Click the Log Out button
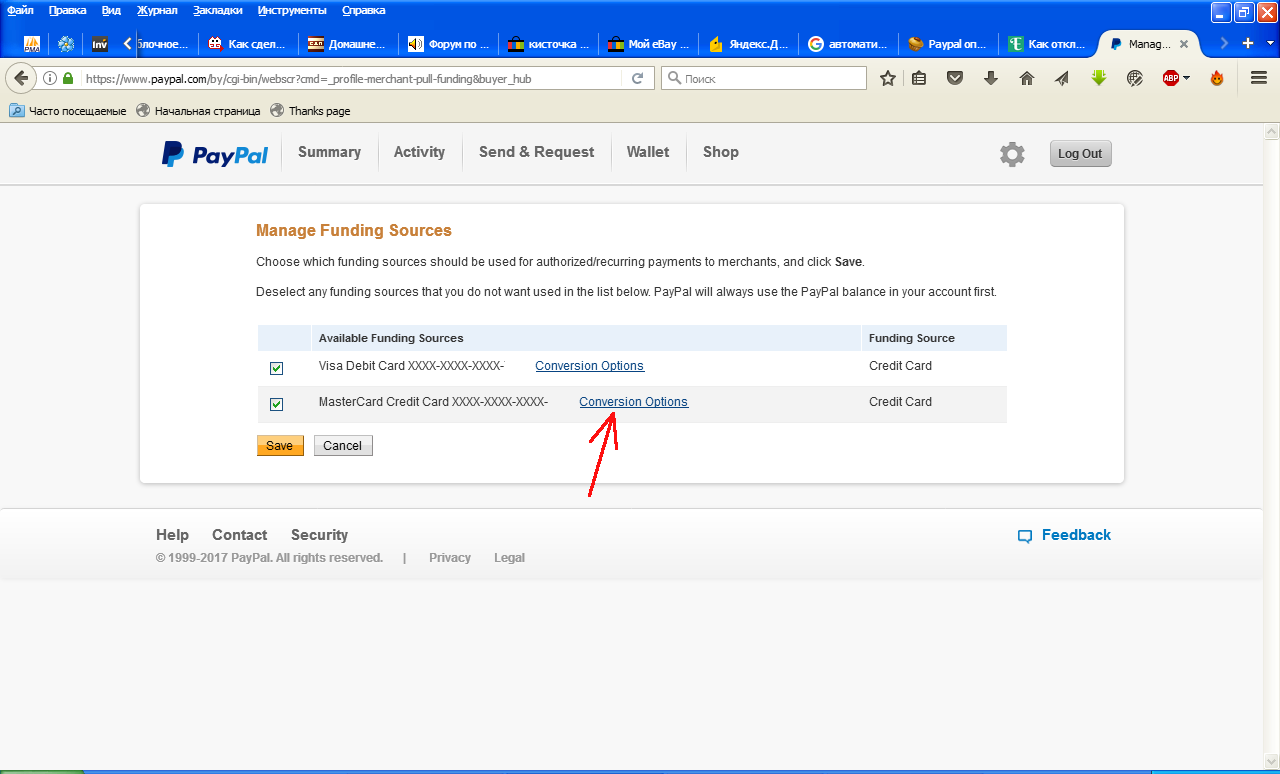Viewport: 1280px width, 774px height. coord(1080,154)
